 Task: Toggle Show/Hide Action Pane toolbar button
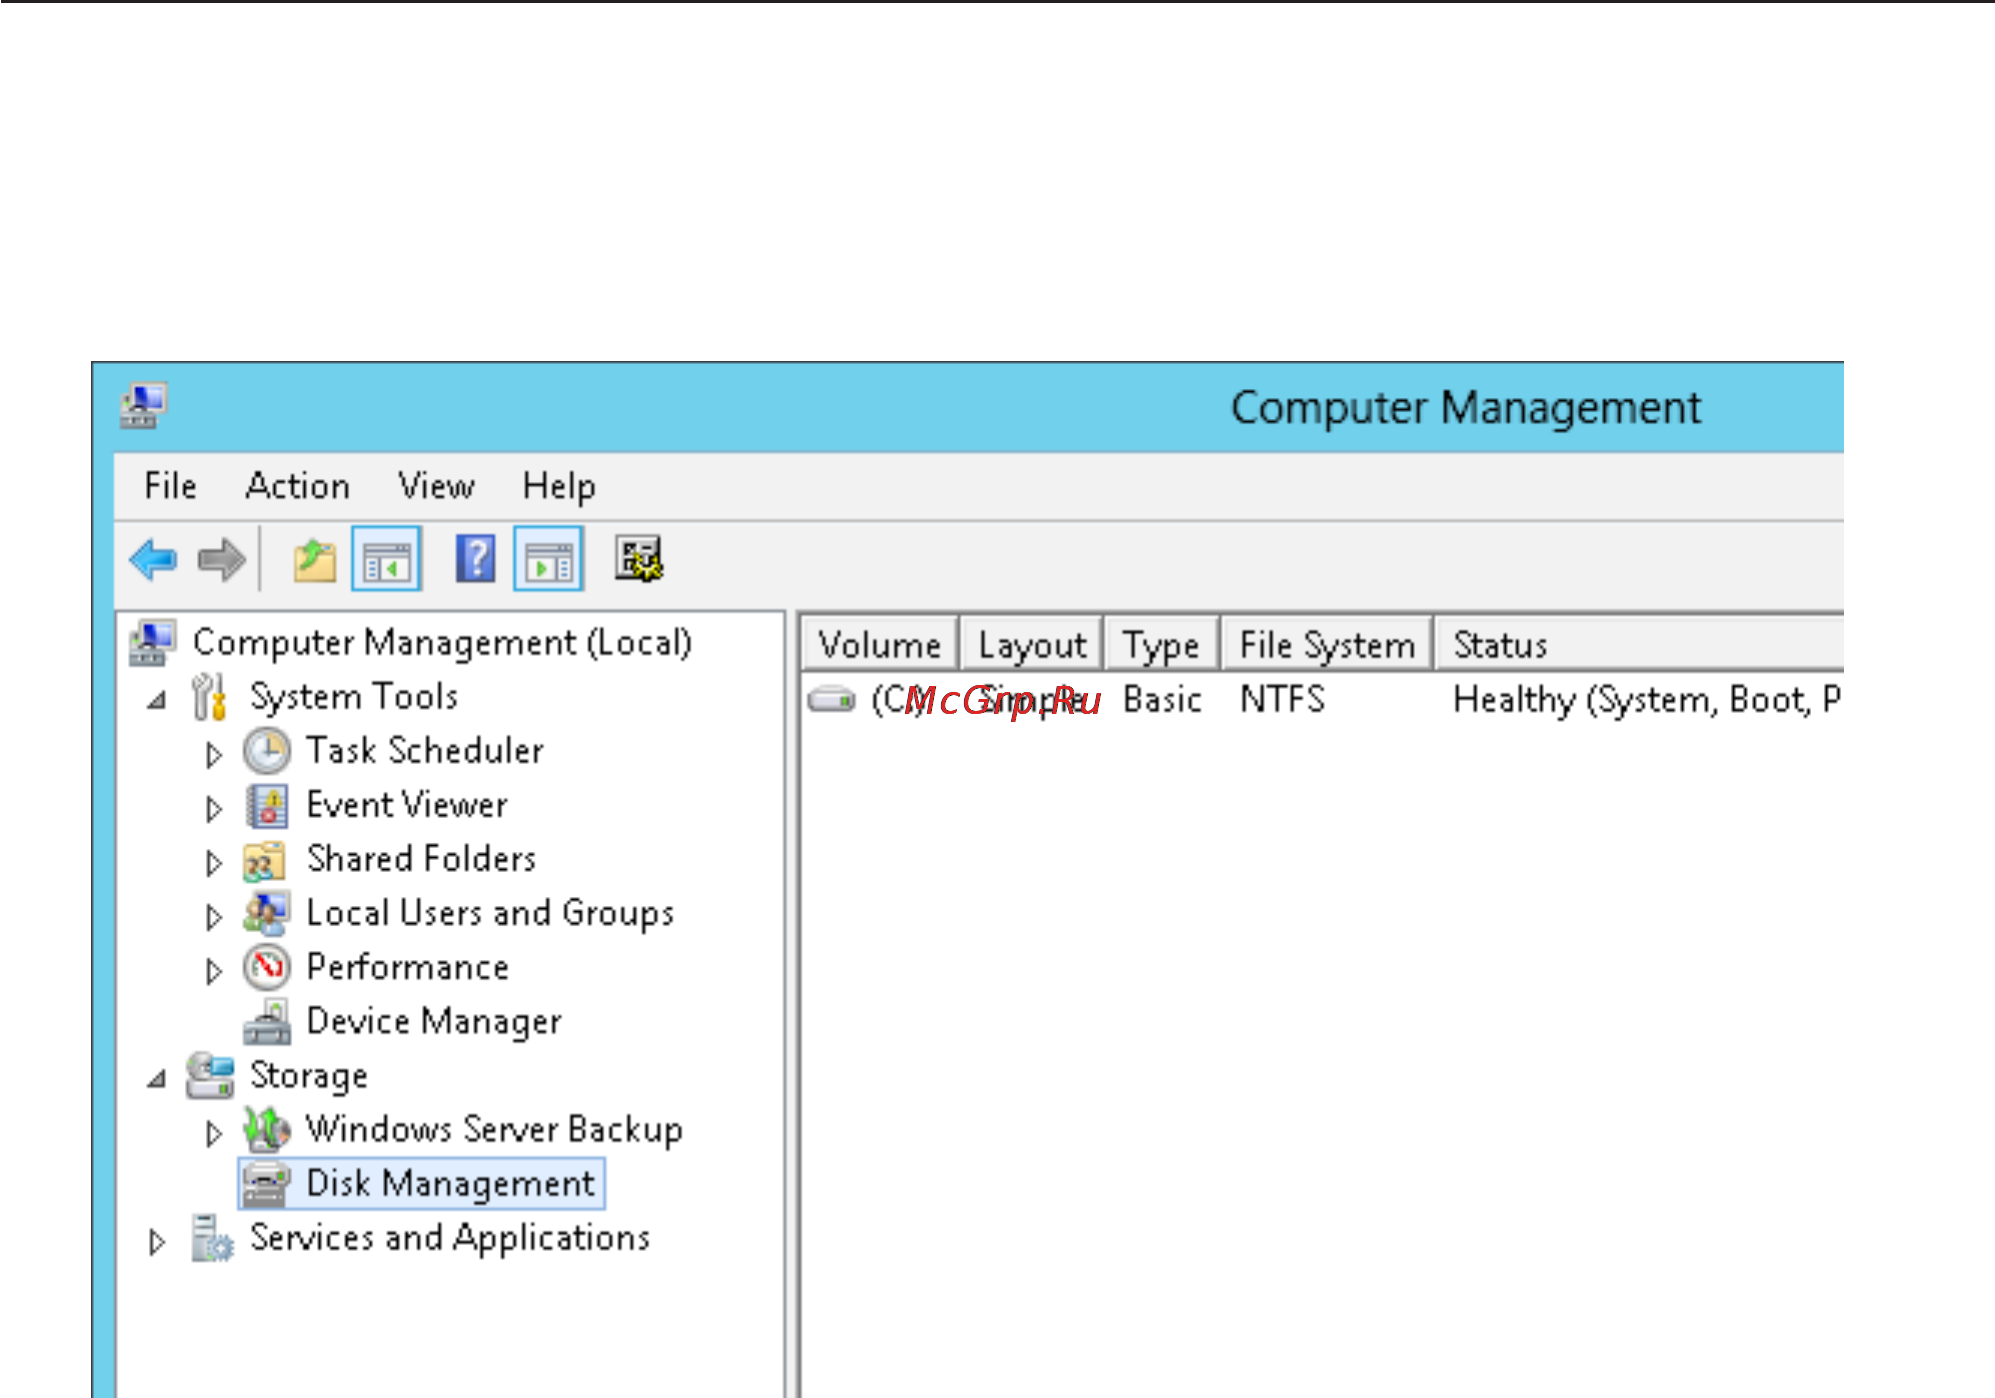point(548,559)
